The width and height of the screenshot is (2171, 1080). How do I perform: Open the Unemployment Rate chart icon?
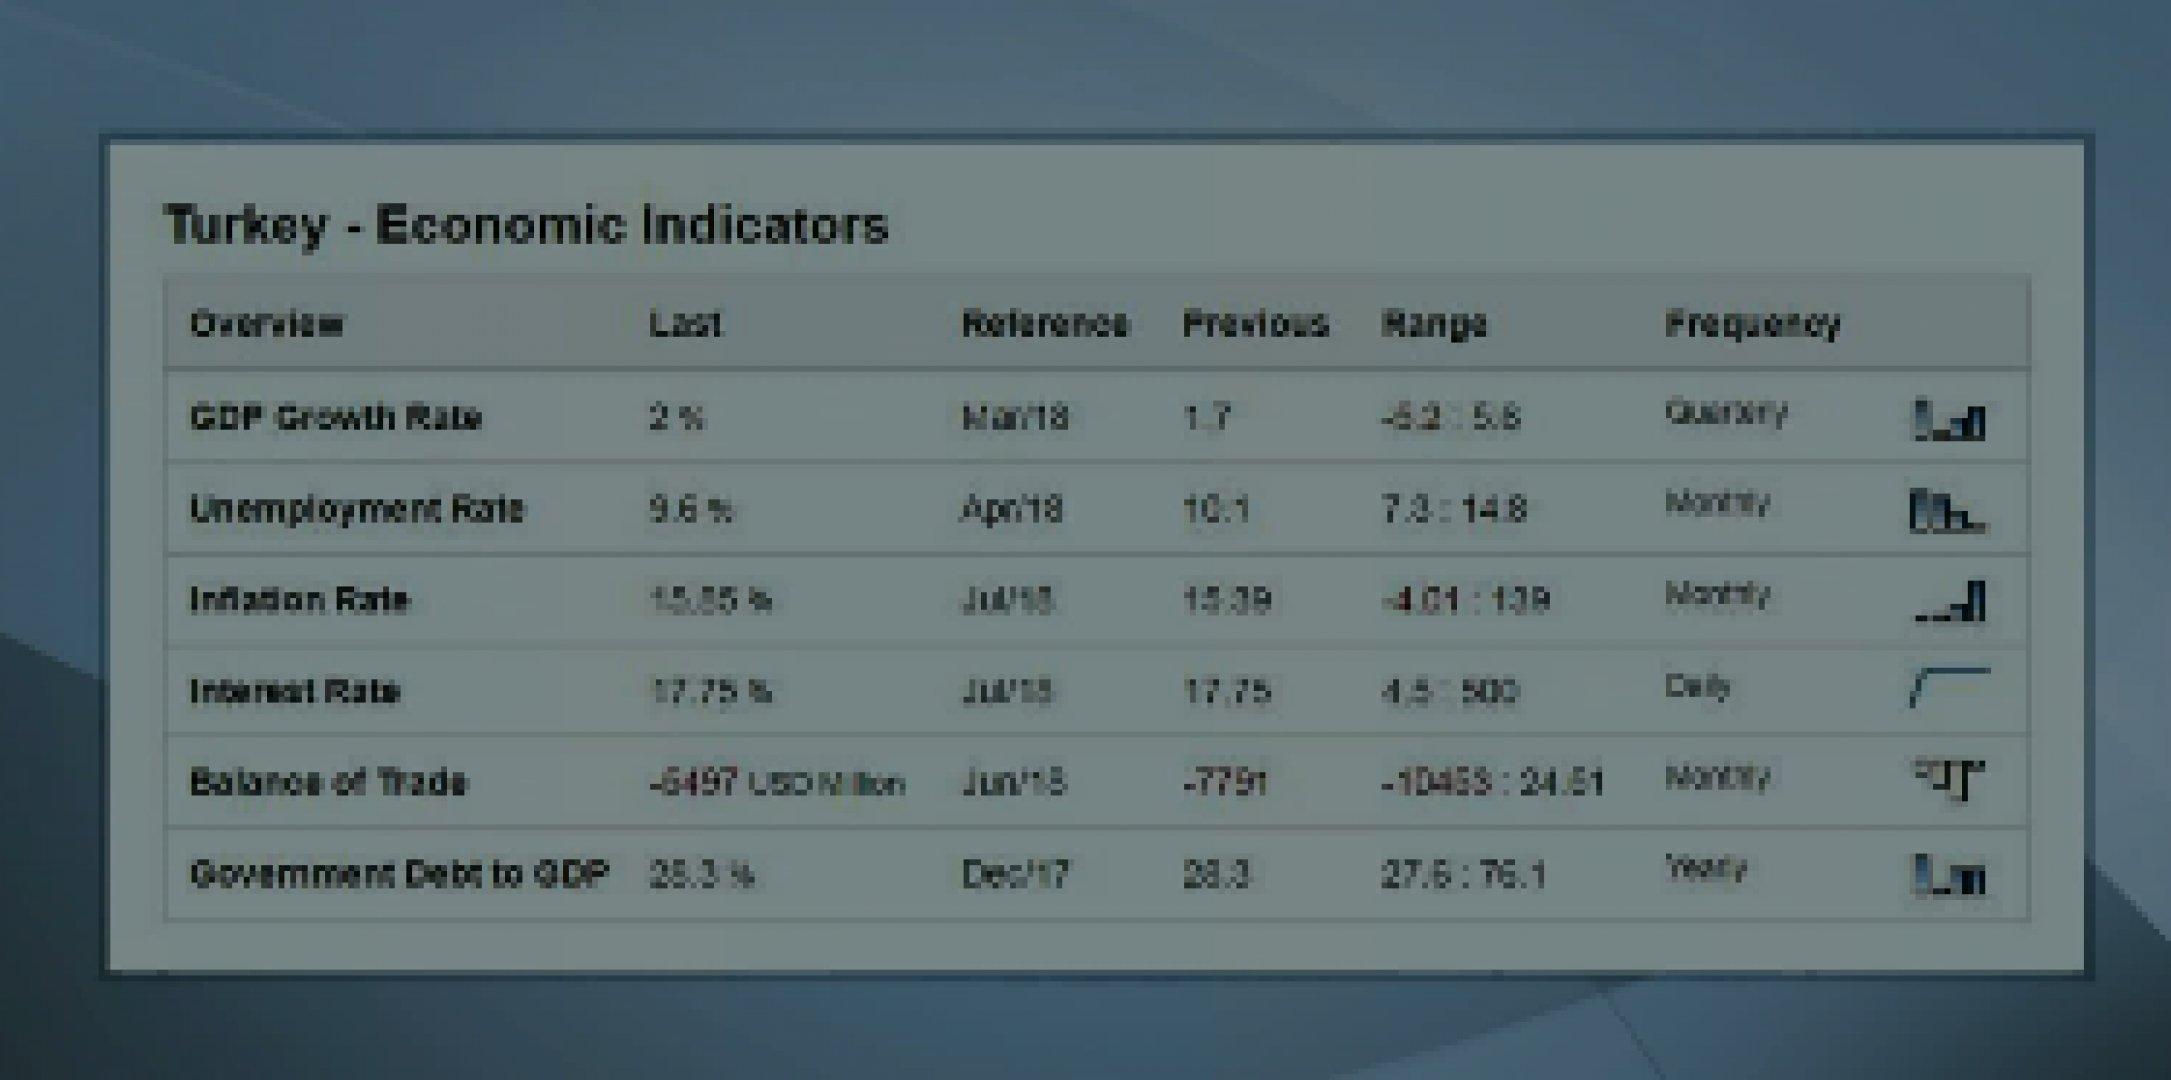point(1947,510)
